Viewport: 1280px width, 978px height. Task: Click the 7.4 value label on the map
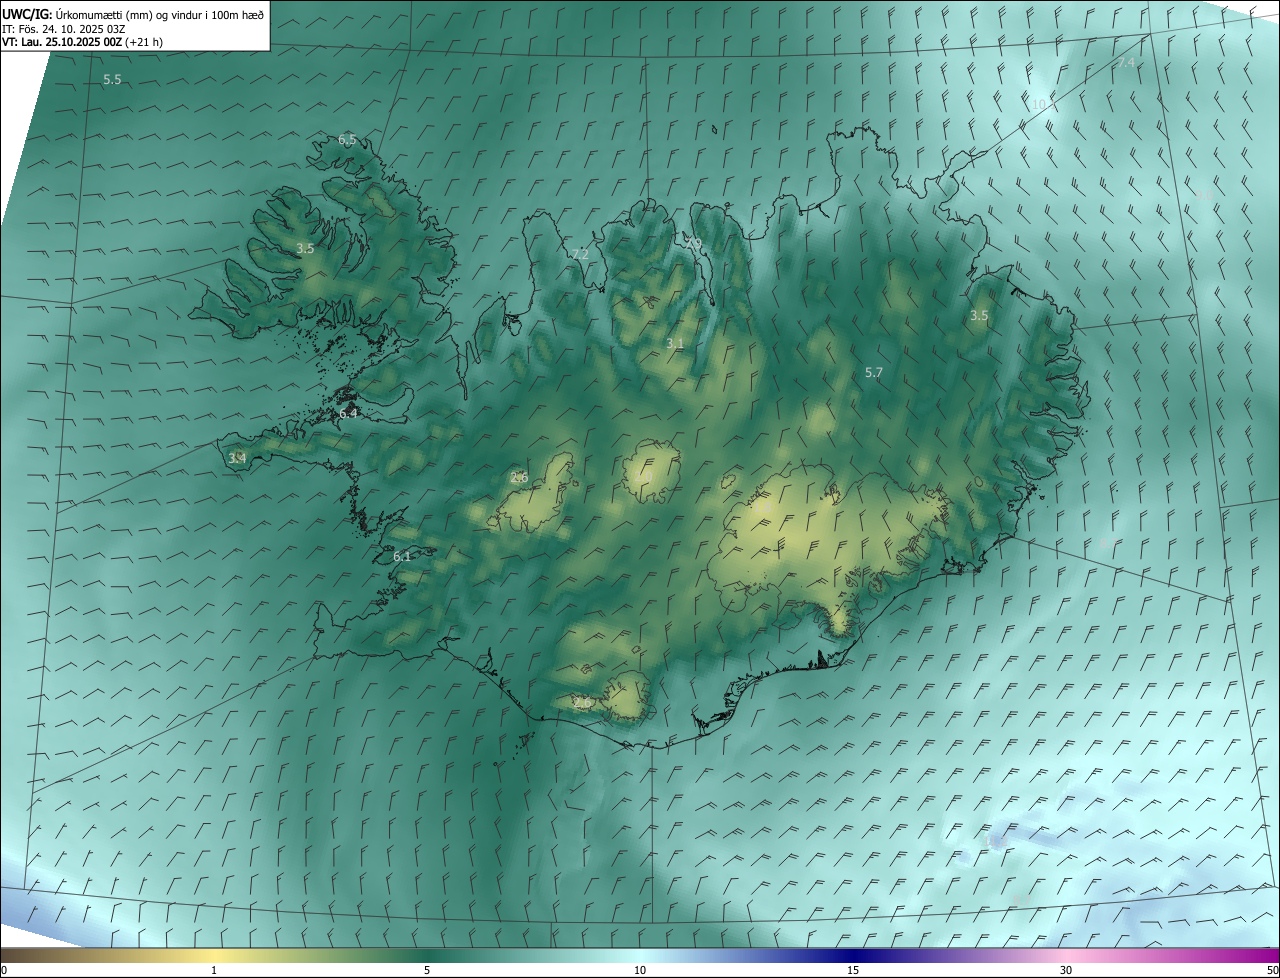pyautogui.click(x=1127, y=63)
